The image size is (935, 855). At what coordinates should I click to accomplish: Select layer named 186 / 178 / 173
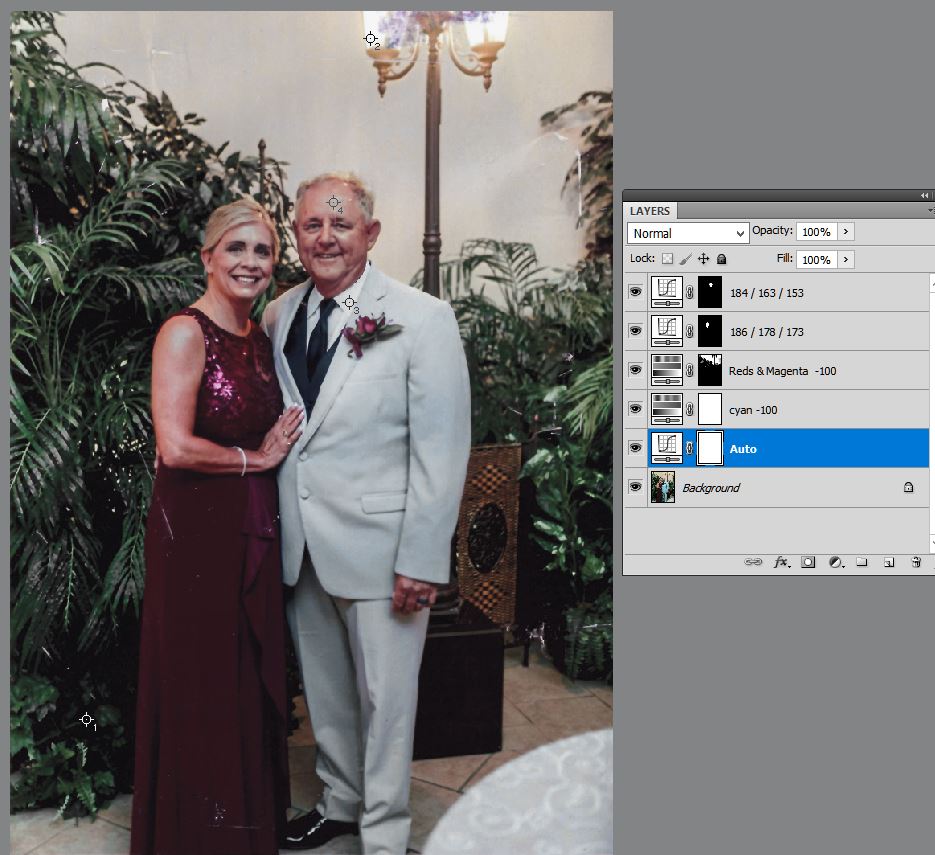click(766, 332)
